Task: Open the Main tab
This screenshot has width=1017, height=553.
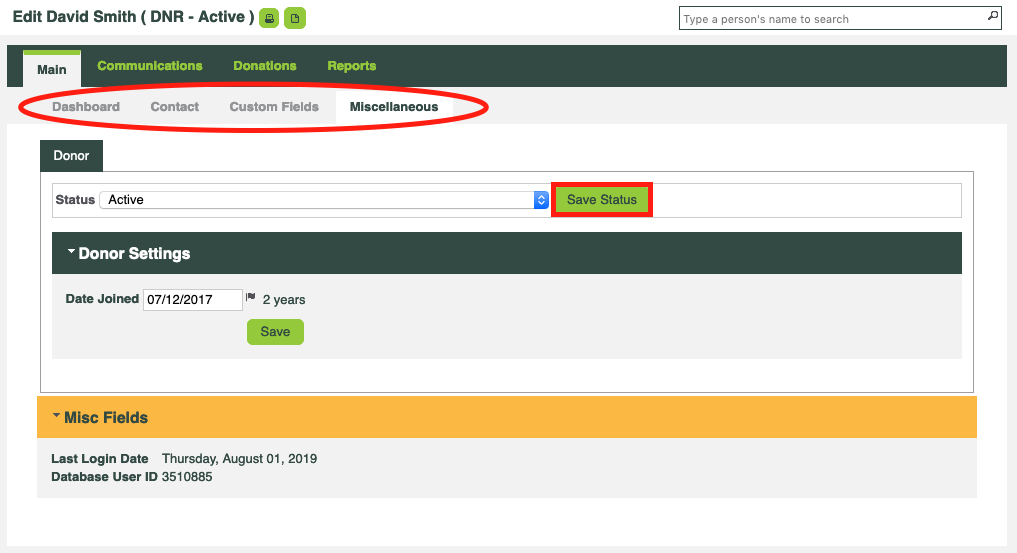Action: 52,69
